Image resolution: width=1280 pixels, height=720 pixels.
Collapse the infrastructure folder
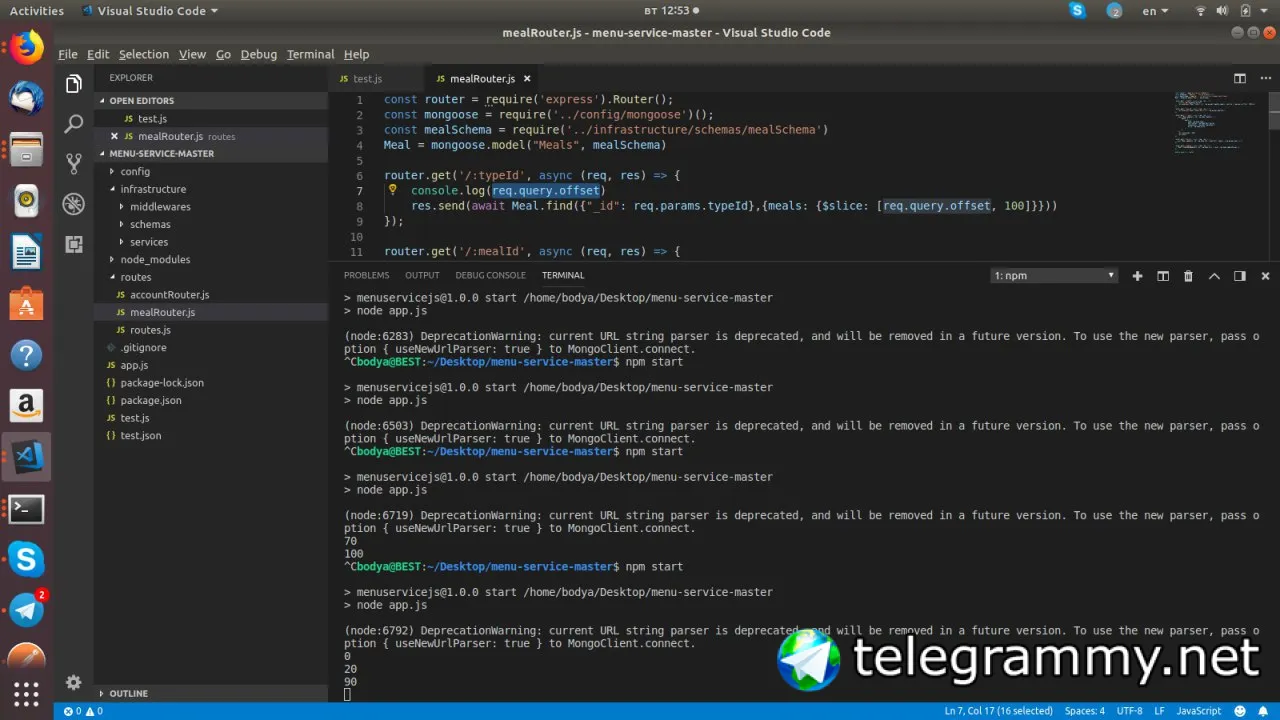pos(153,189)
